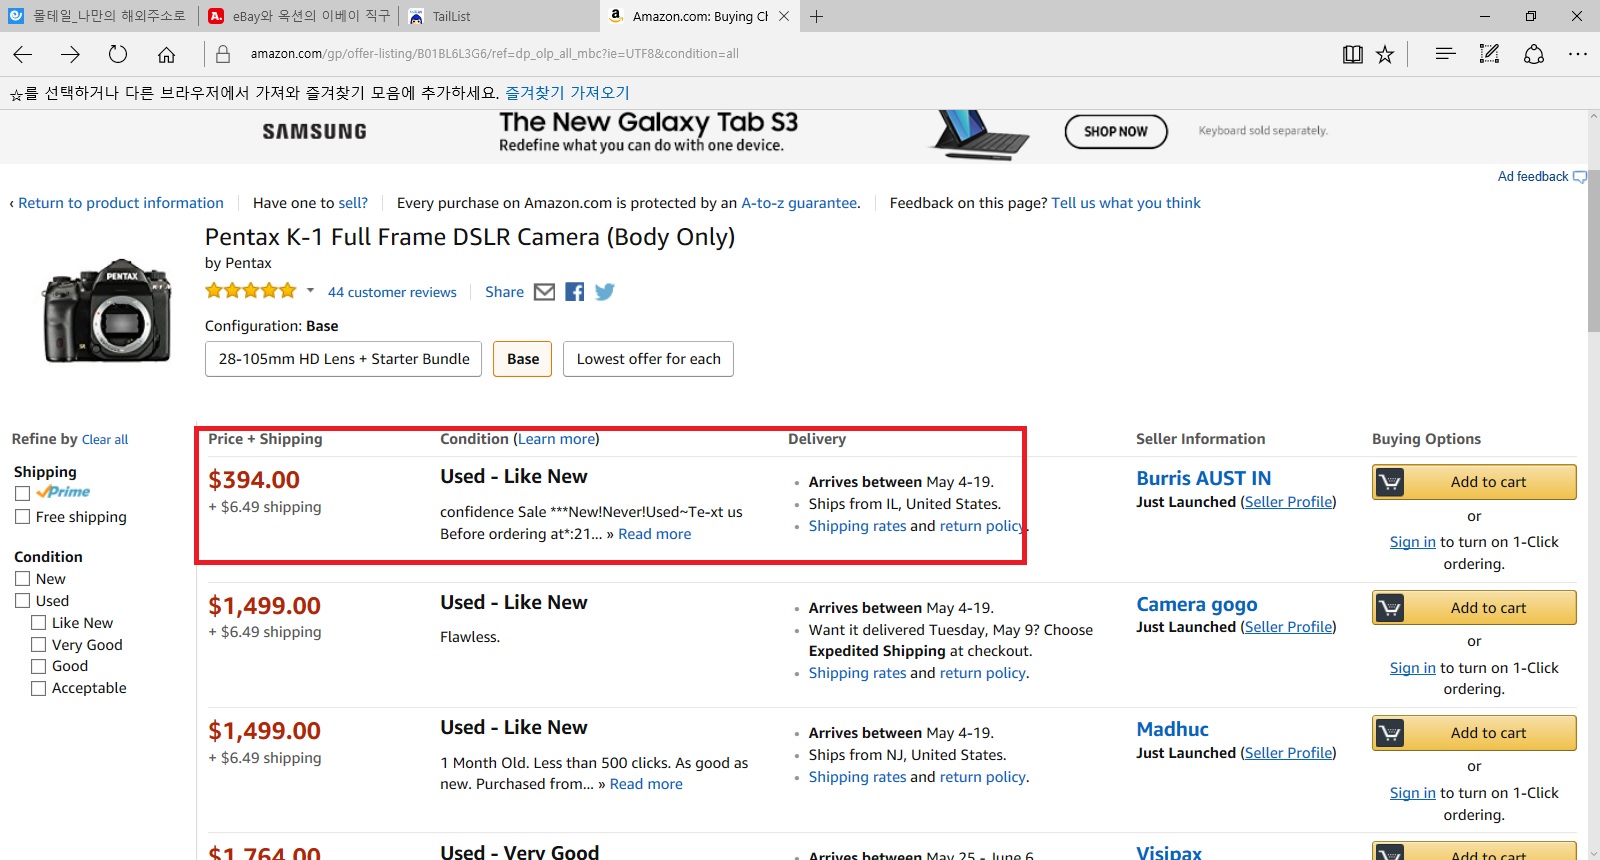This screenshot has width=1600, height=860.
Task: Click cart icon for Burris AUST IN offer
Action: coord(1389,482)
